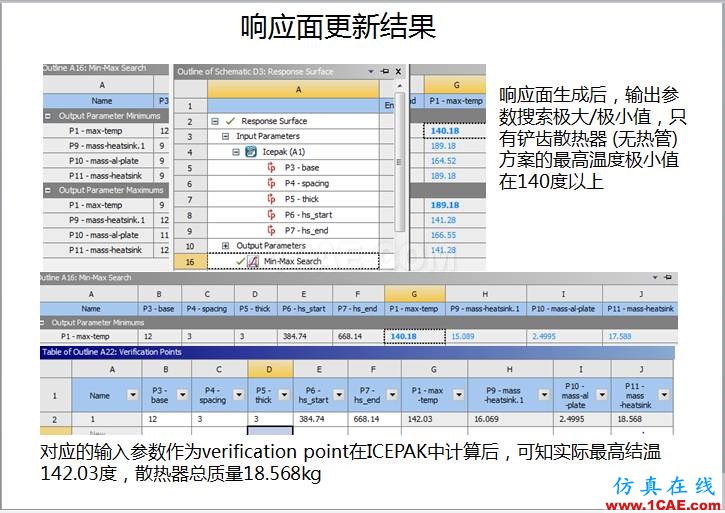The width and height of the screenshot is (725, 513).
Task: Click the P4 - spacing parameter icon
Action: (x=271, y=183)
